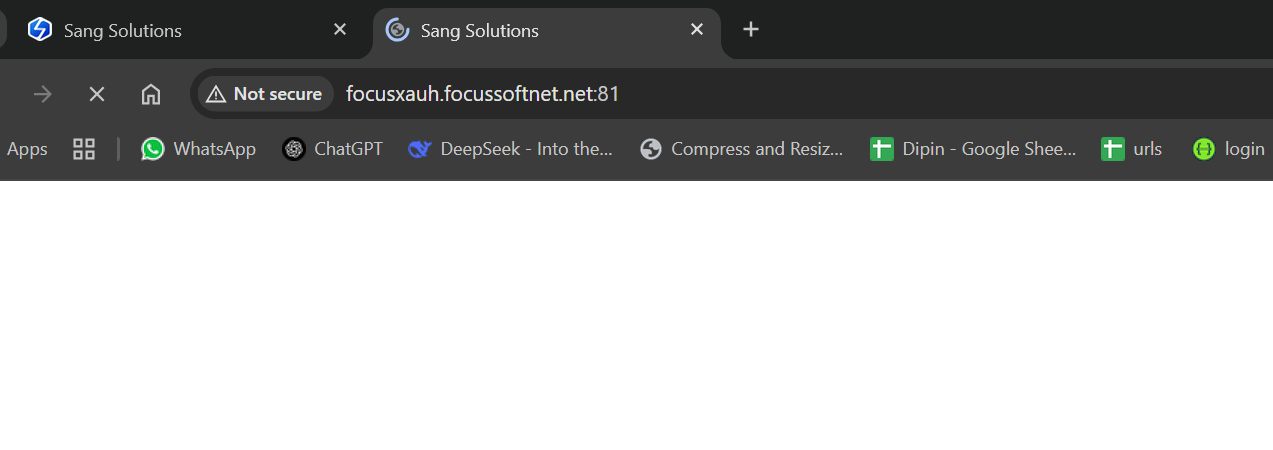Open the ChatGPT bookmark
The width and height of the screenshot is (1273, 450).
[x=333, y=149]
